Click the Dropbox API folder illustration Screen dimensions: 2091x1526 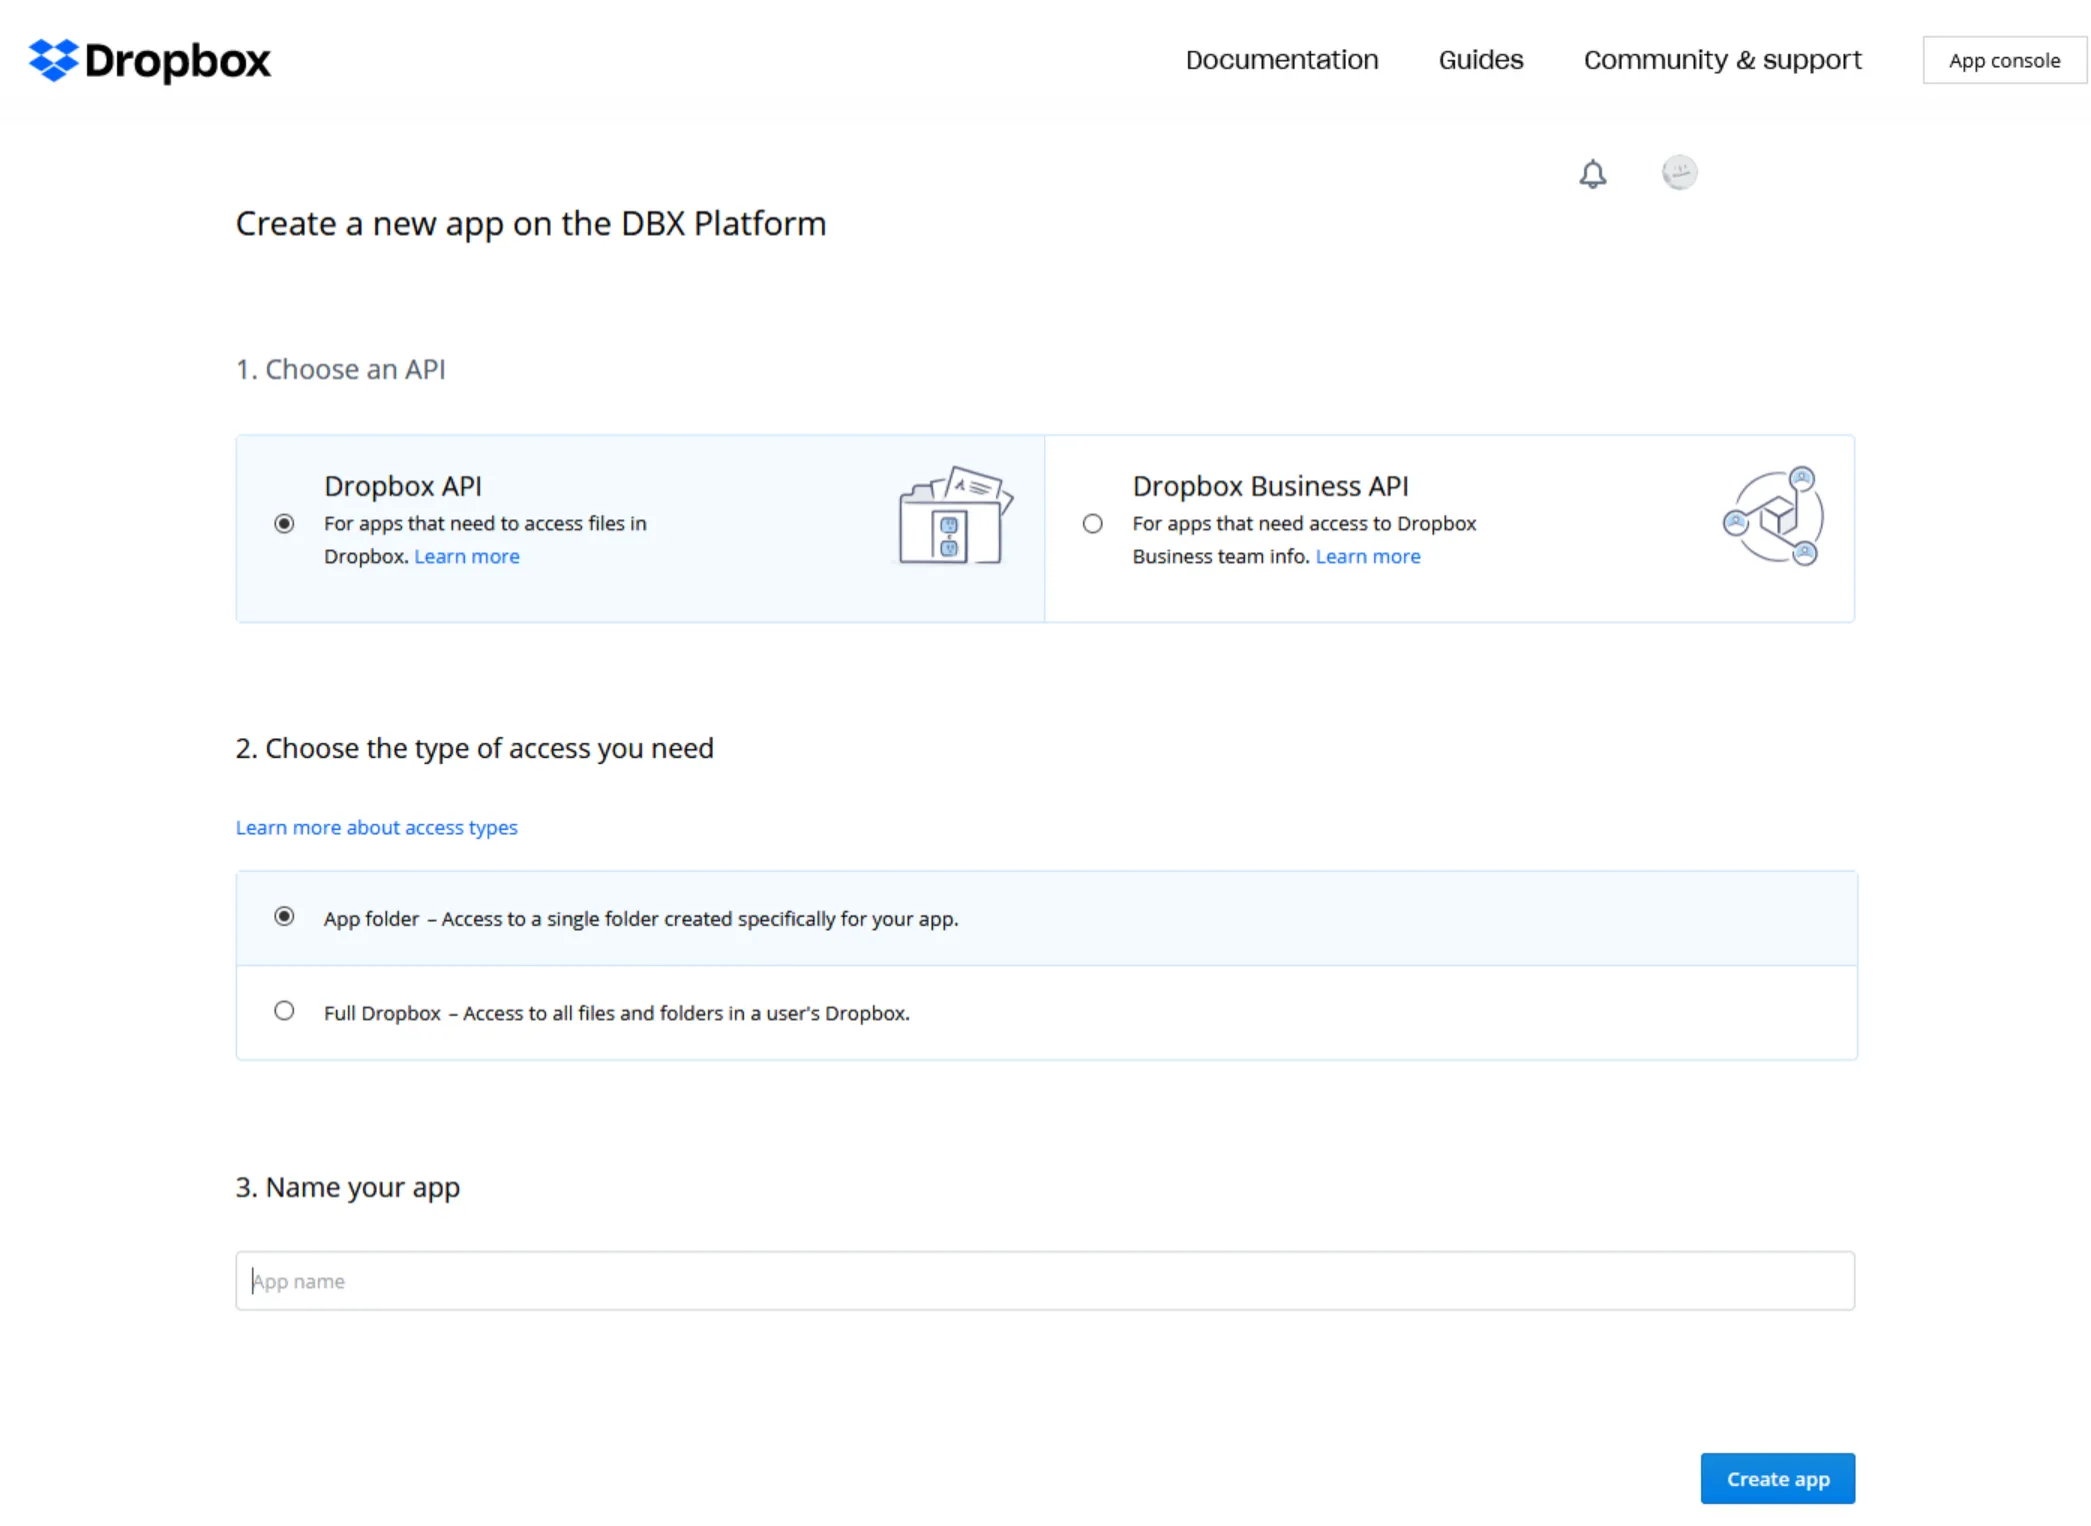(955, 516)
